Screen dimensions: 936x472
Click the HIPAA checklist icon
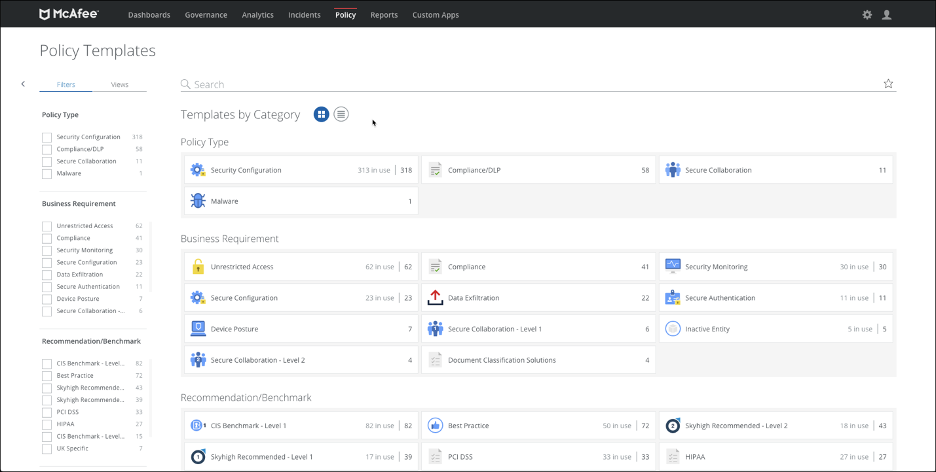click(x=673, y=456)
